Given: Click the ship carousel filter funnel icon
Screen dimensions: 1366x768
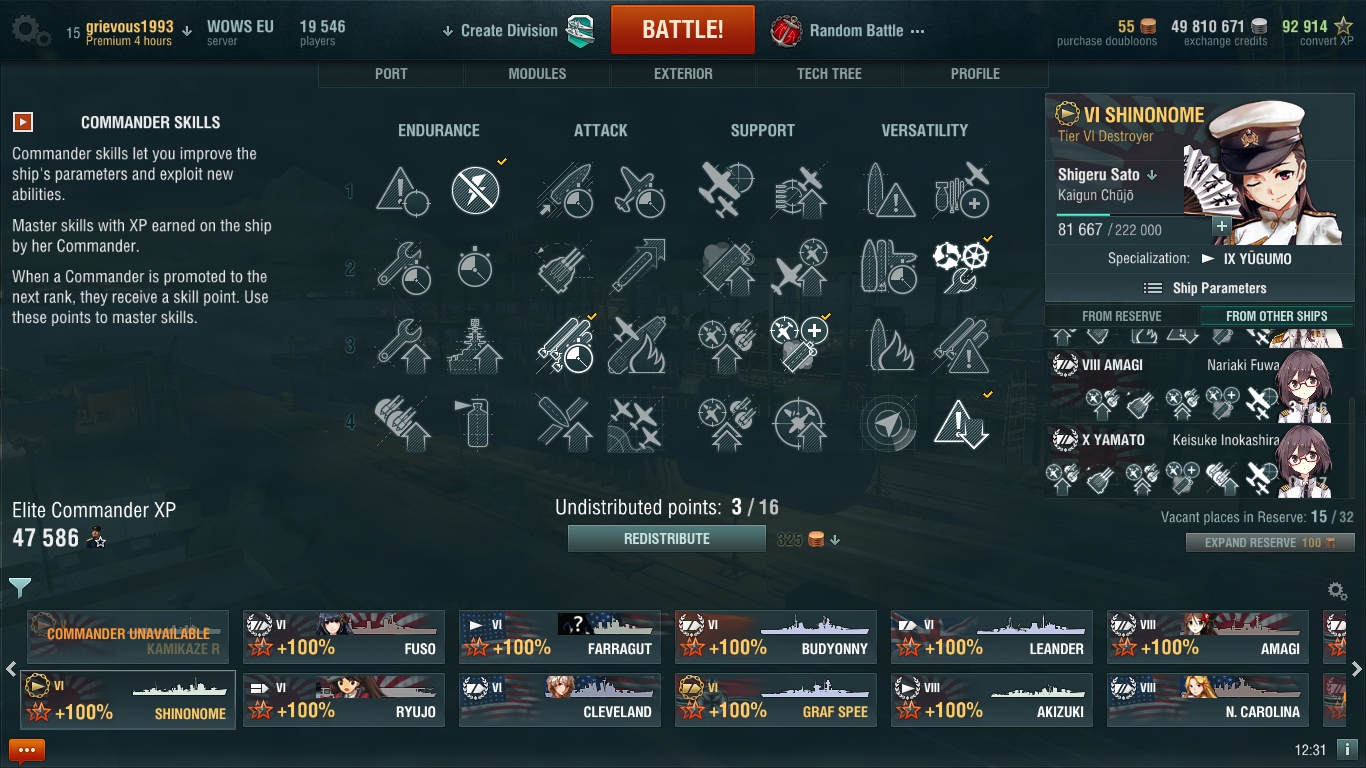Looking at the screenshot, I should [20, 587].
